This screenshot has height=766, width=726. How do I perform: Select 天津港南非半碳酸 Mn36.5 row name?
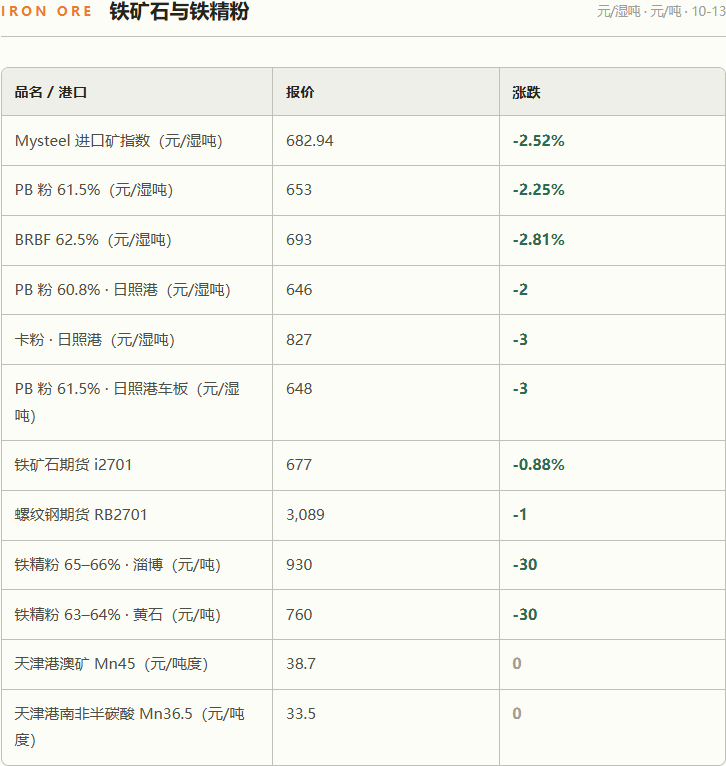point(129,727)
